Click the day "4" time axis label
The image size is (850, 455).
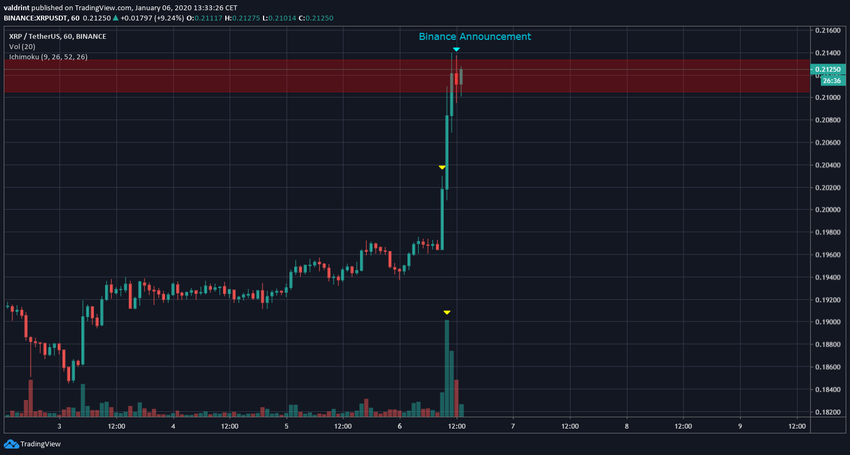[173, 426]
